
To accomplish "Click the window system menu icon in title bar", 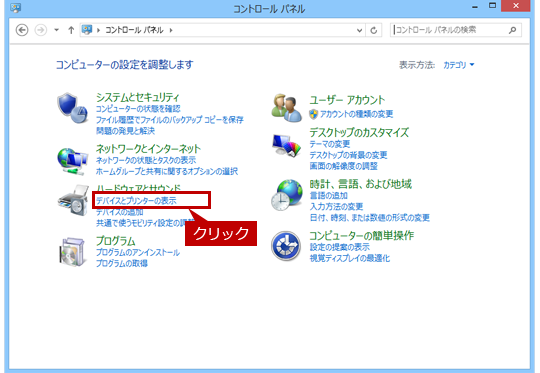I will 15,8.
